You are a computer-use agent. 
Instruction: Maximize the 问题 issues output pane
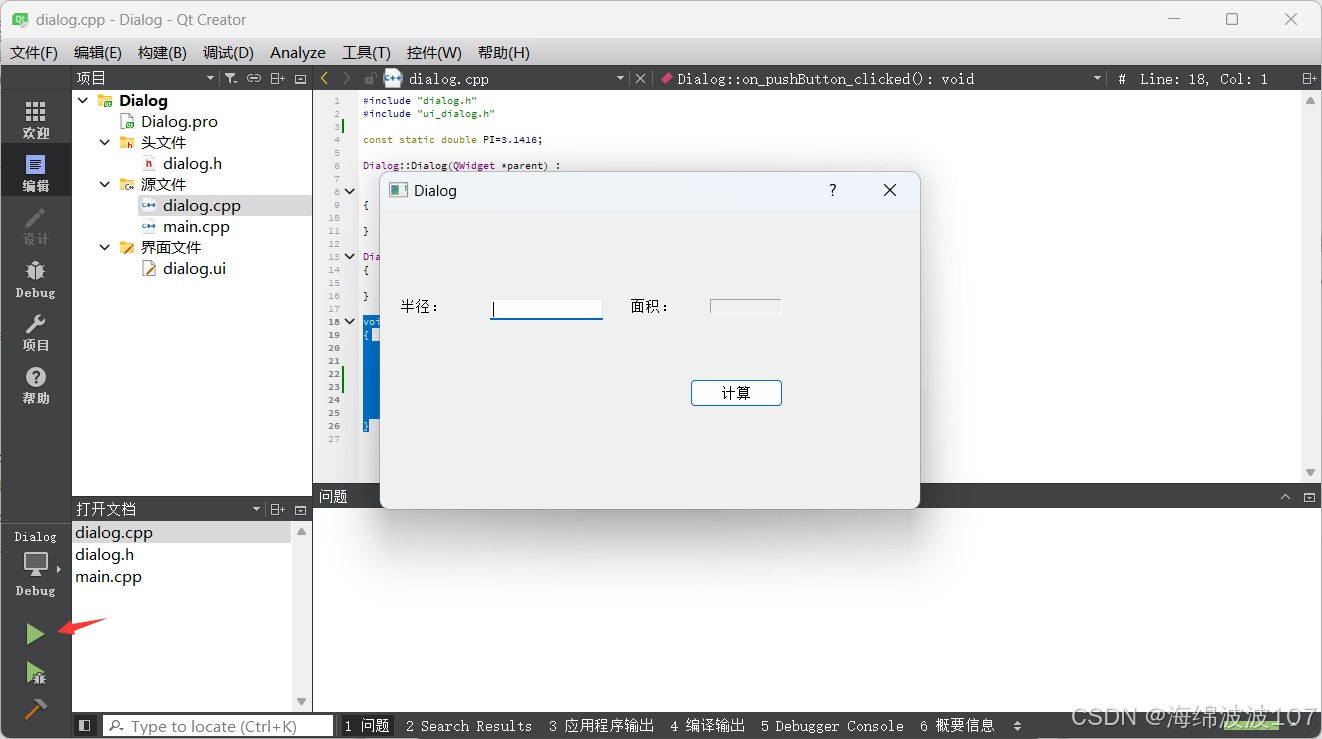[x=1309, y=496]
